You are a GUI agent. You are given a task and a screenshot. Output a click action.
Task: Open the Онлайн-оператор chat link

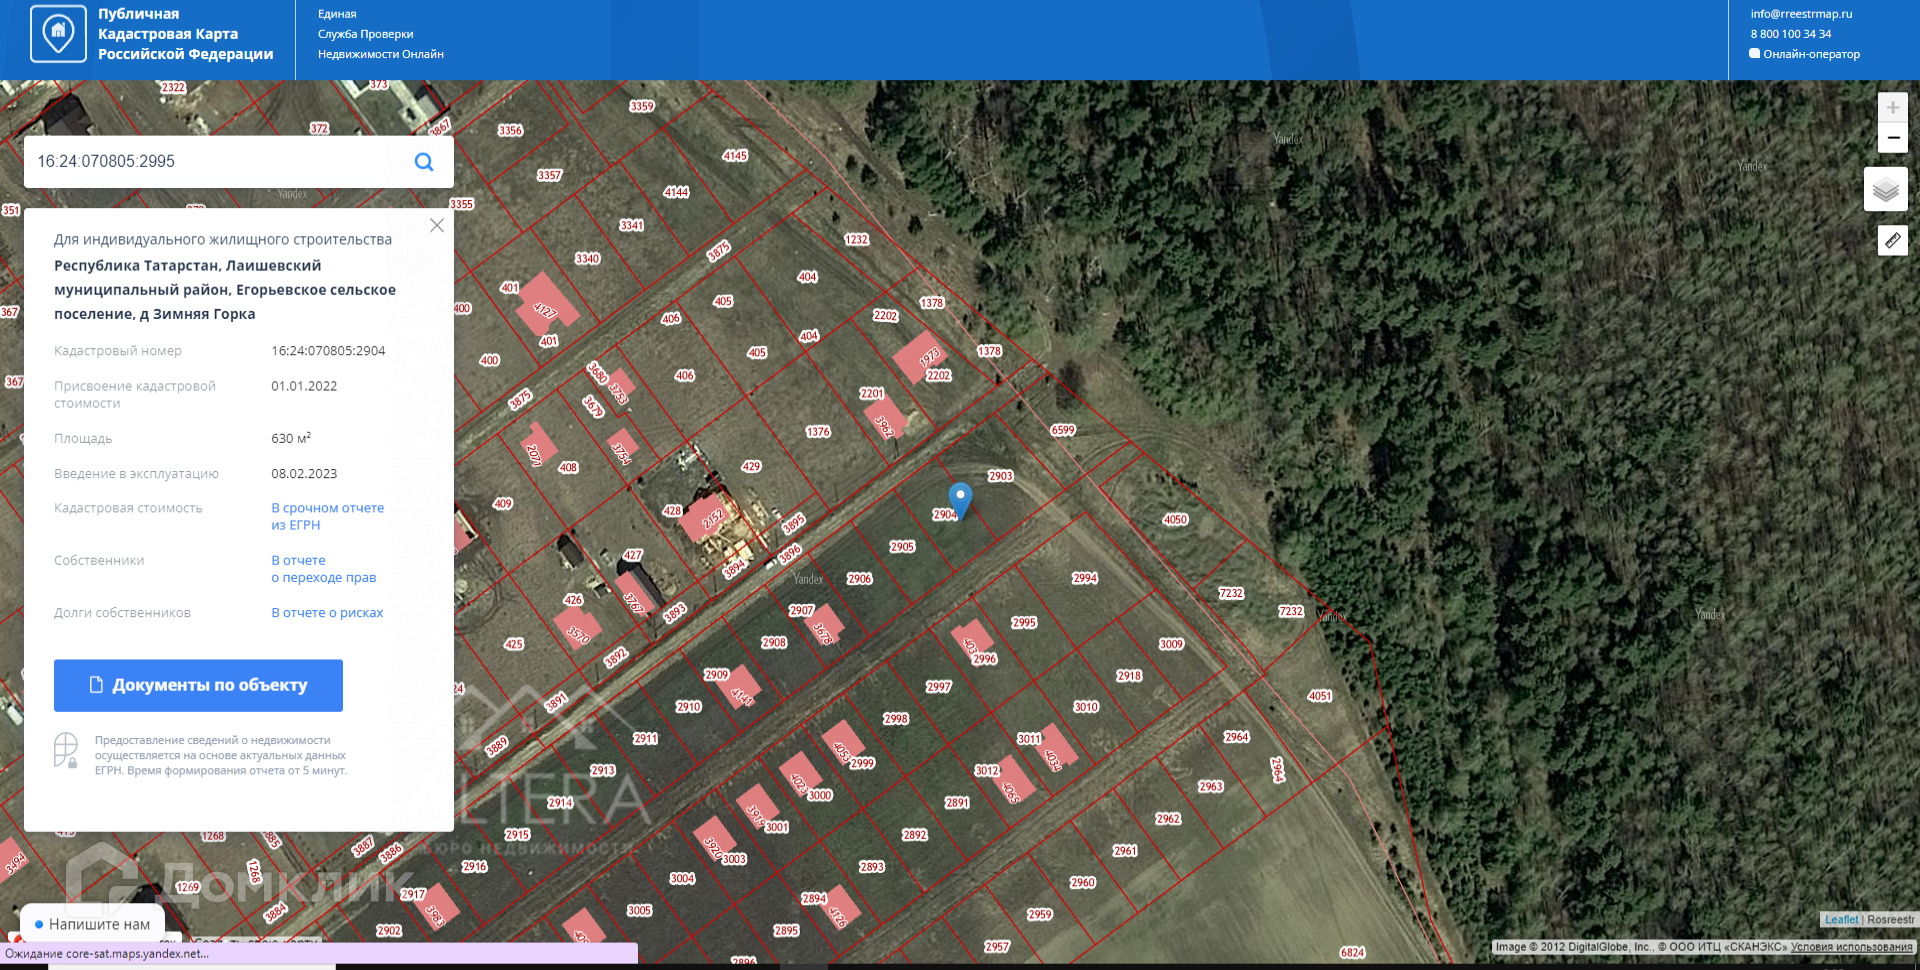tap(1805, 54)
